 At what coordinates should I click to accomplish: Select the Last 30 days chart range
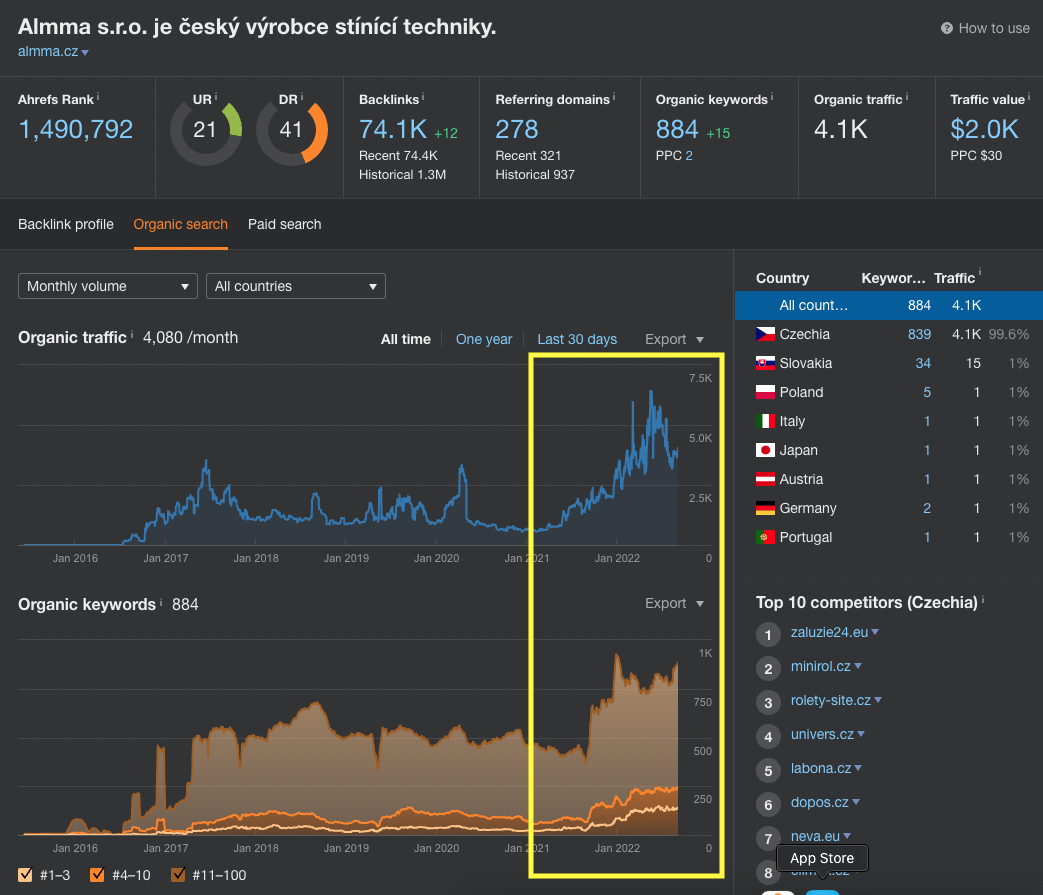tap(577, 339)
